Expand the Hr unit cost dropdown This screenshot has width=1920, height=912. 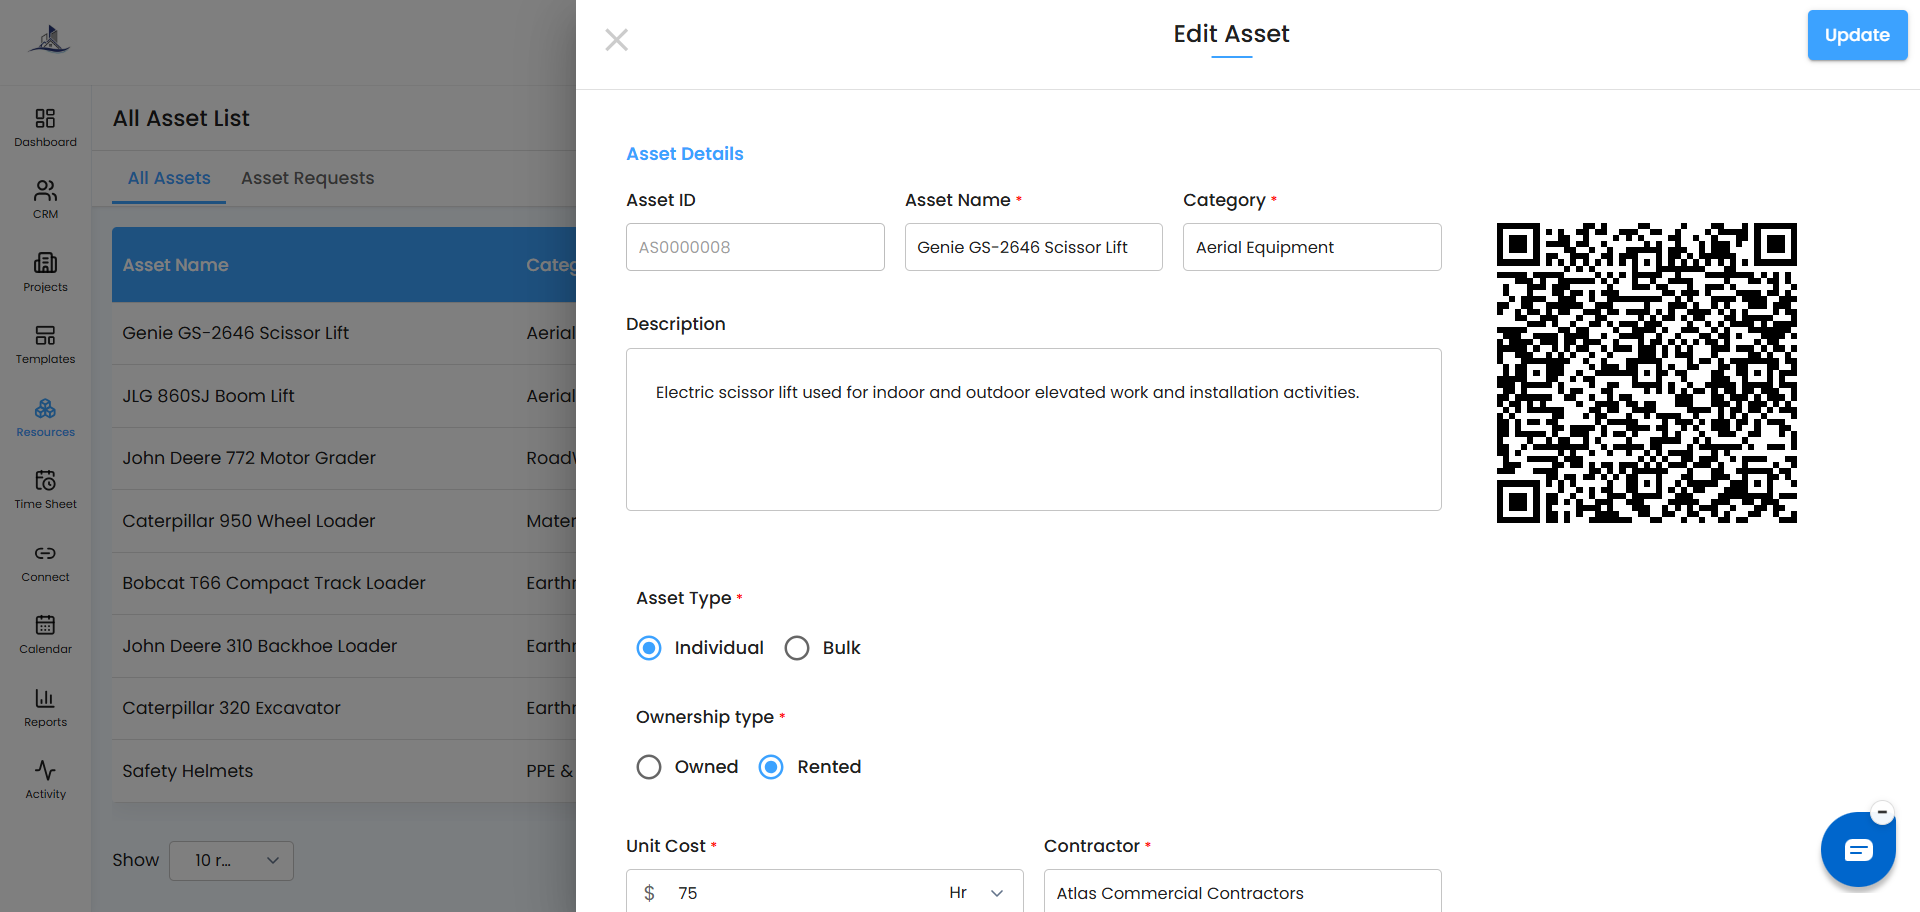click(x=976, y=893)
